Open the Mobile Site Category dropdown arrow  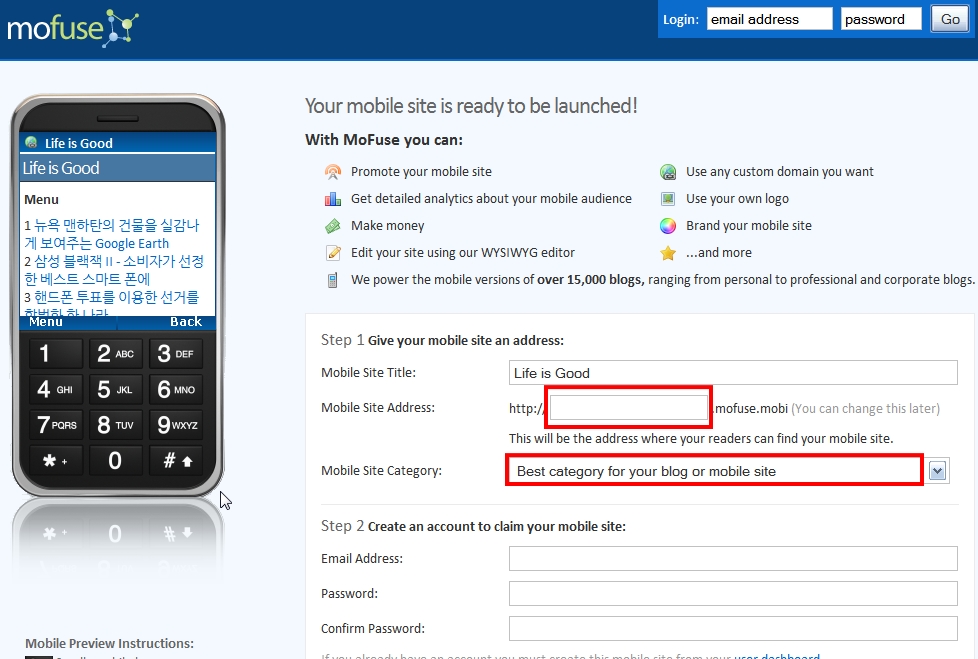(x=937, y=471)
